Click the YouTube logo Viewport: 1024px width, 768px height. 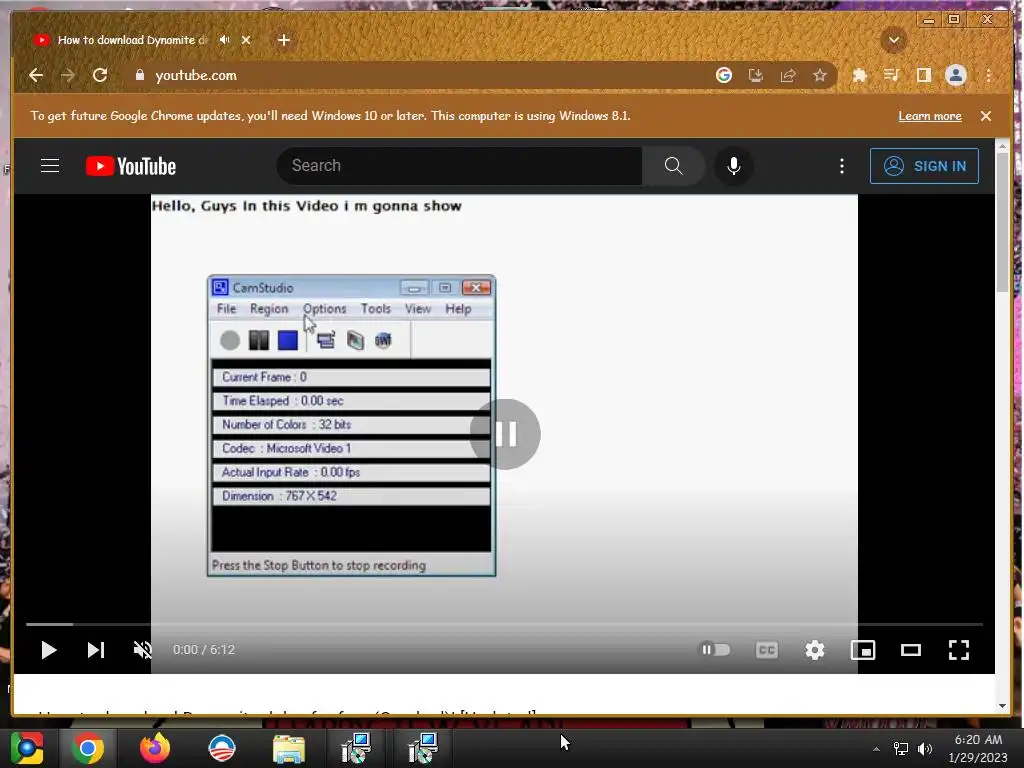tap(131, 166)
